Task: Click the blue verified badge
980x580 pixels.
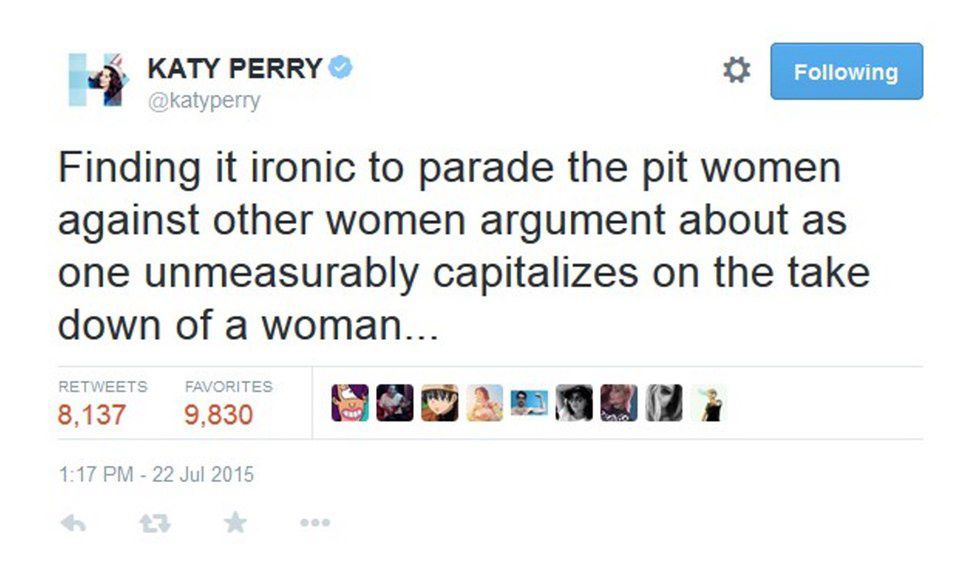Action: click(343, 69)
